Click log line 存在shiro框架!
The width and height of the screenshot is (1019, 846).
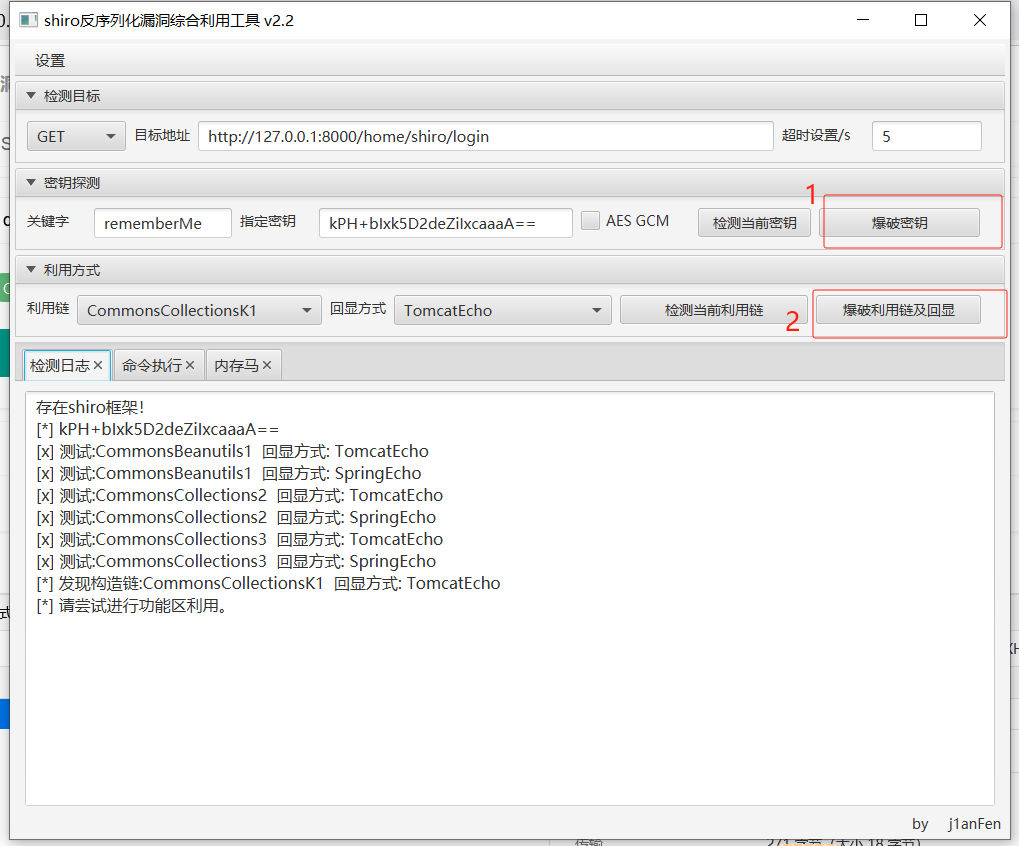point(90,407)
